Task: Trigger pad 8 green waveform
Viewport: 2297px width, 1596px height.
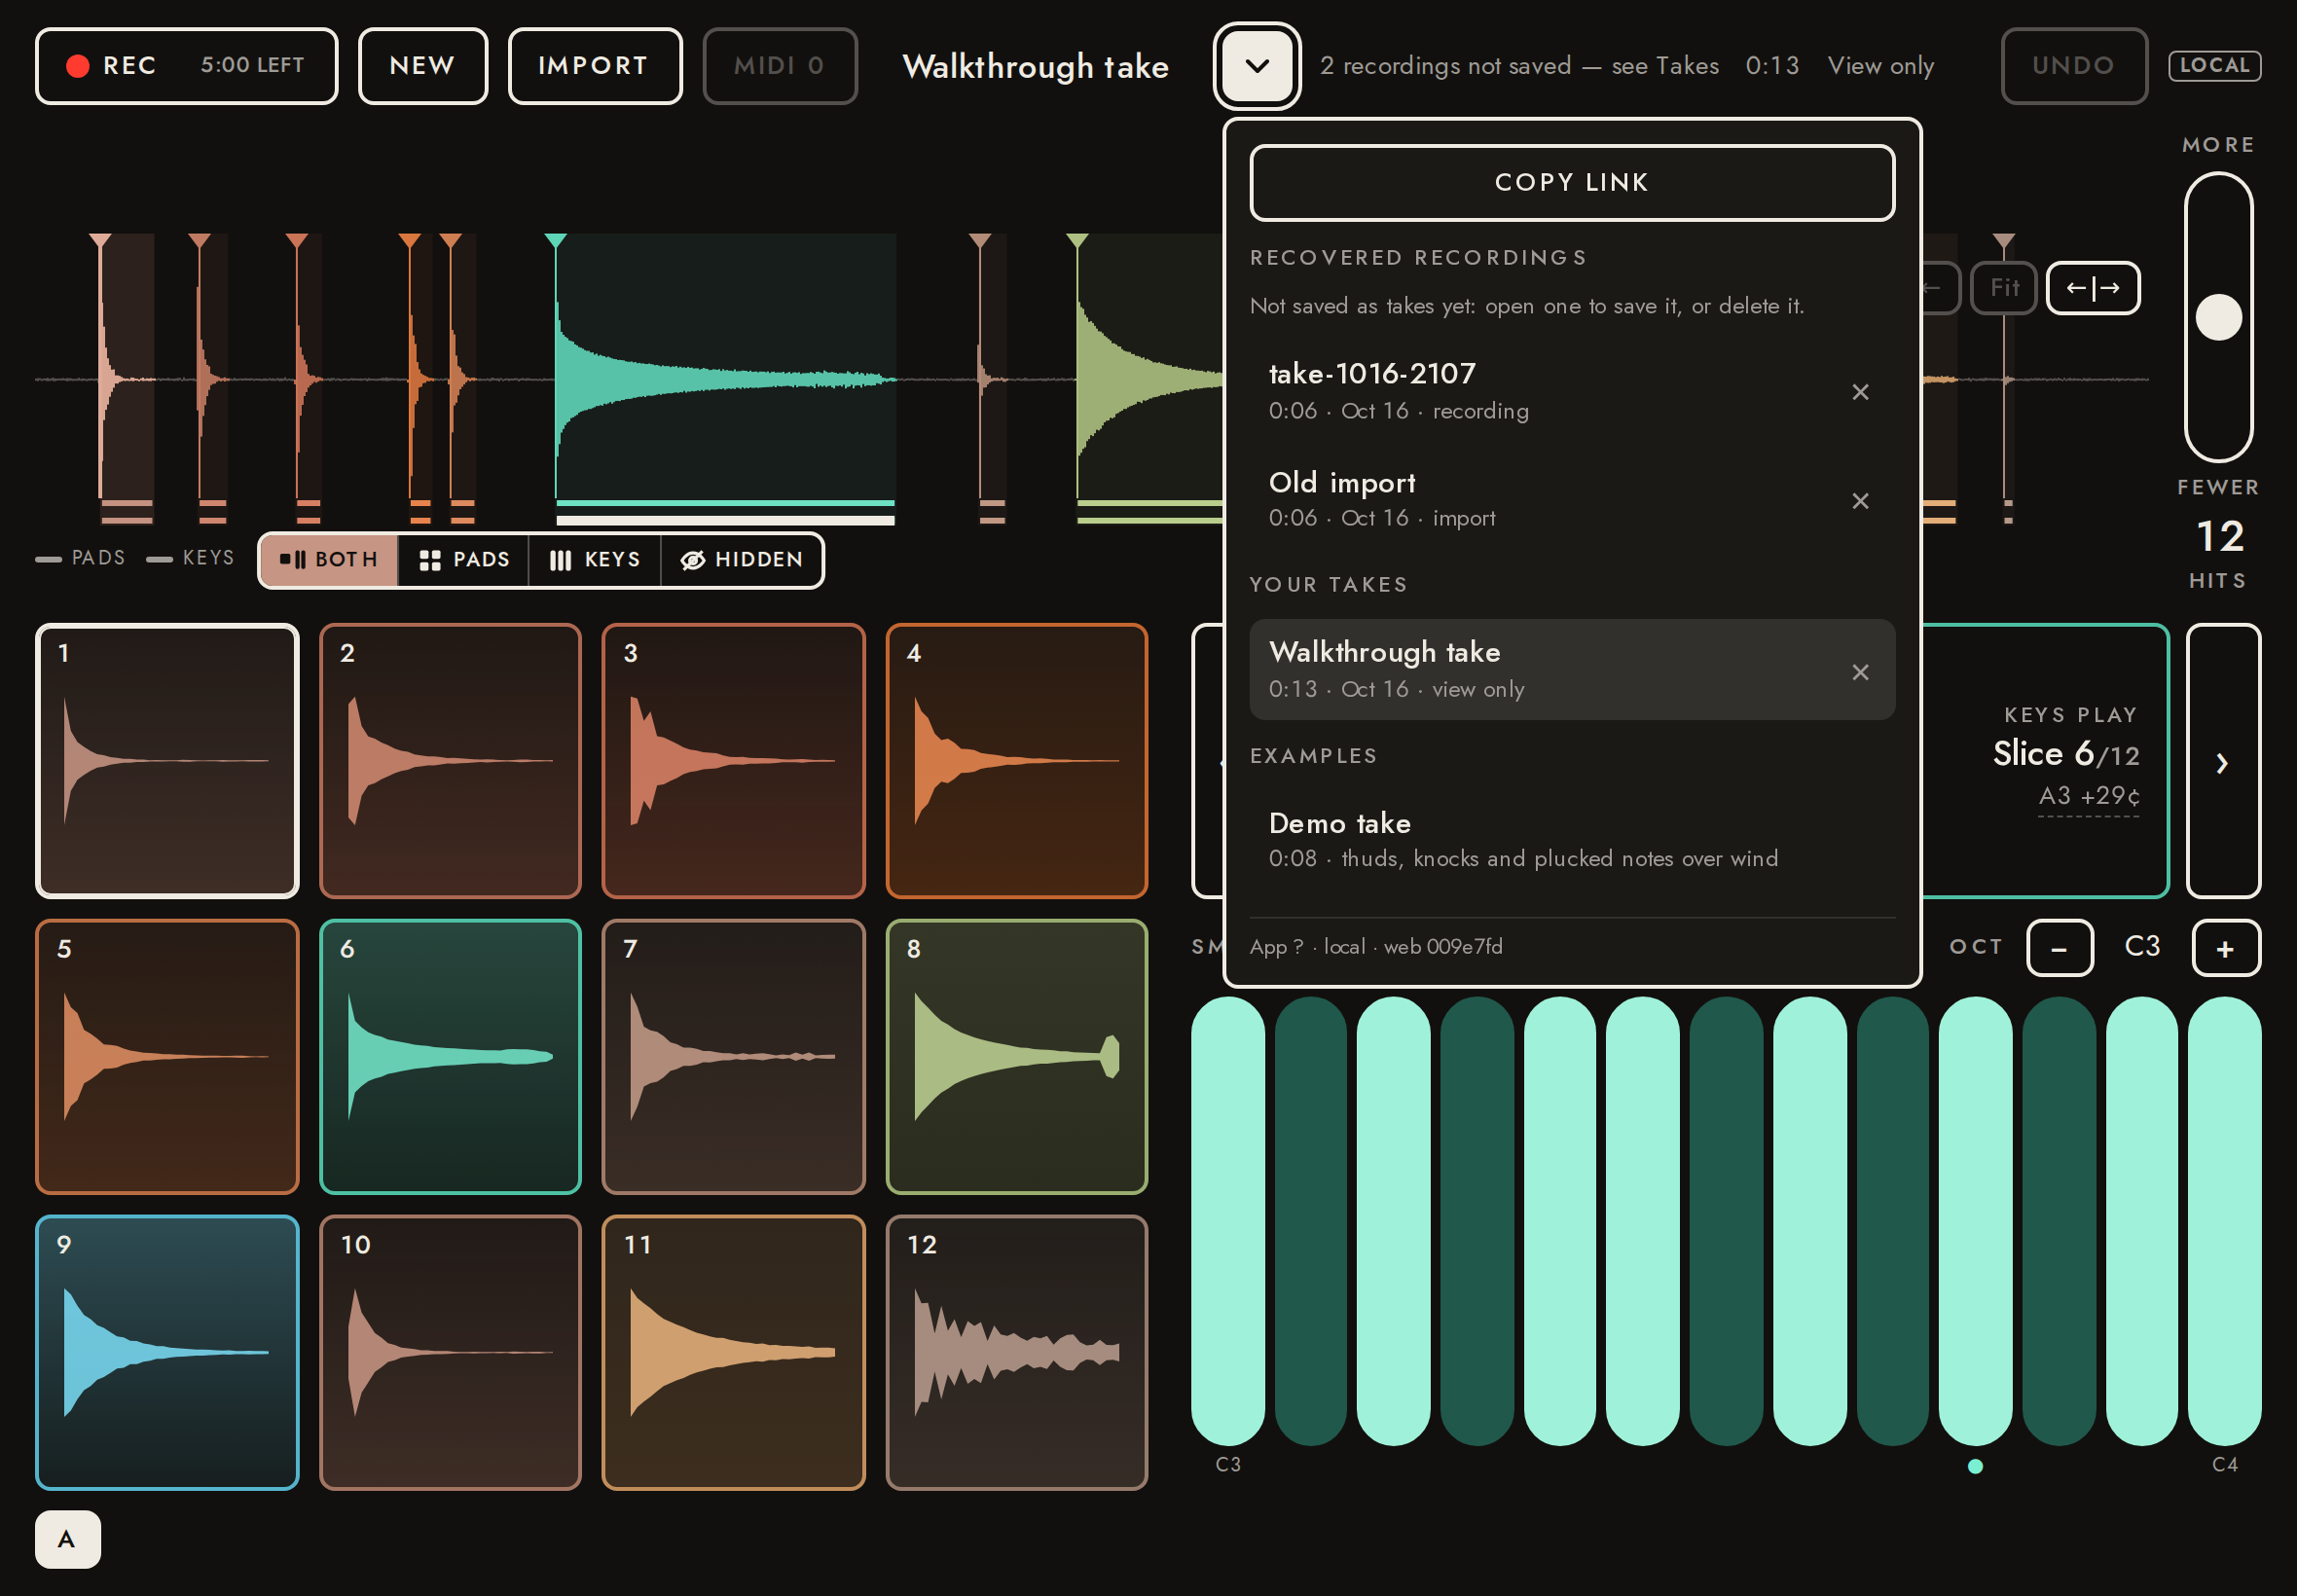Action: click(x=1016, y=1056)
